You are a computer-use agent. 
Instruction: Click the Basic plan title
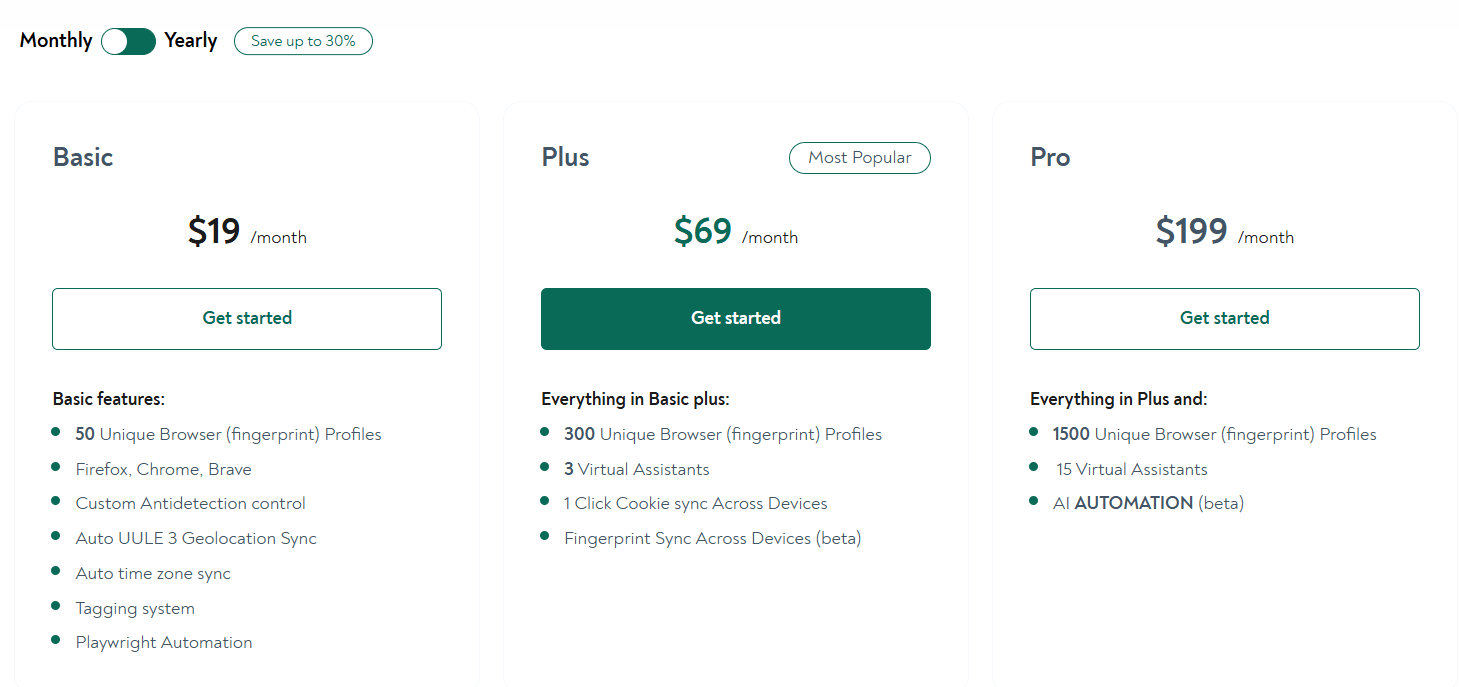(83, 157)
